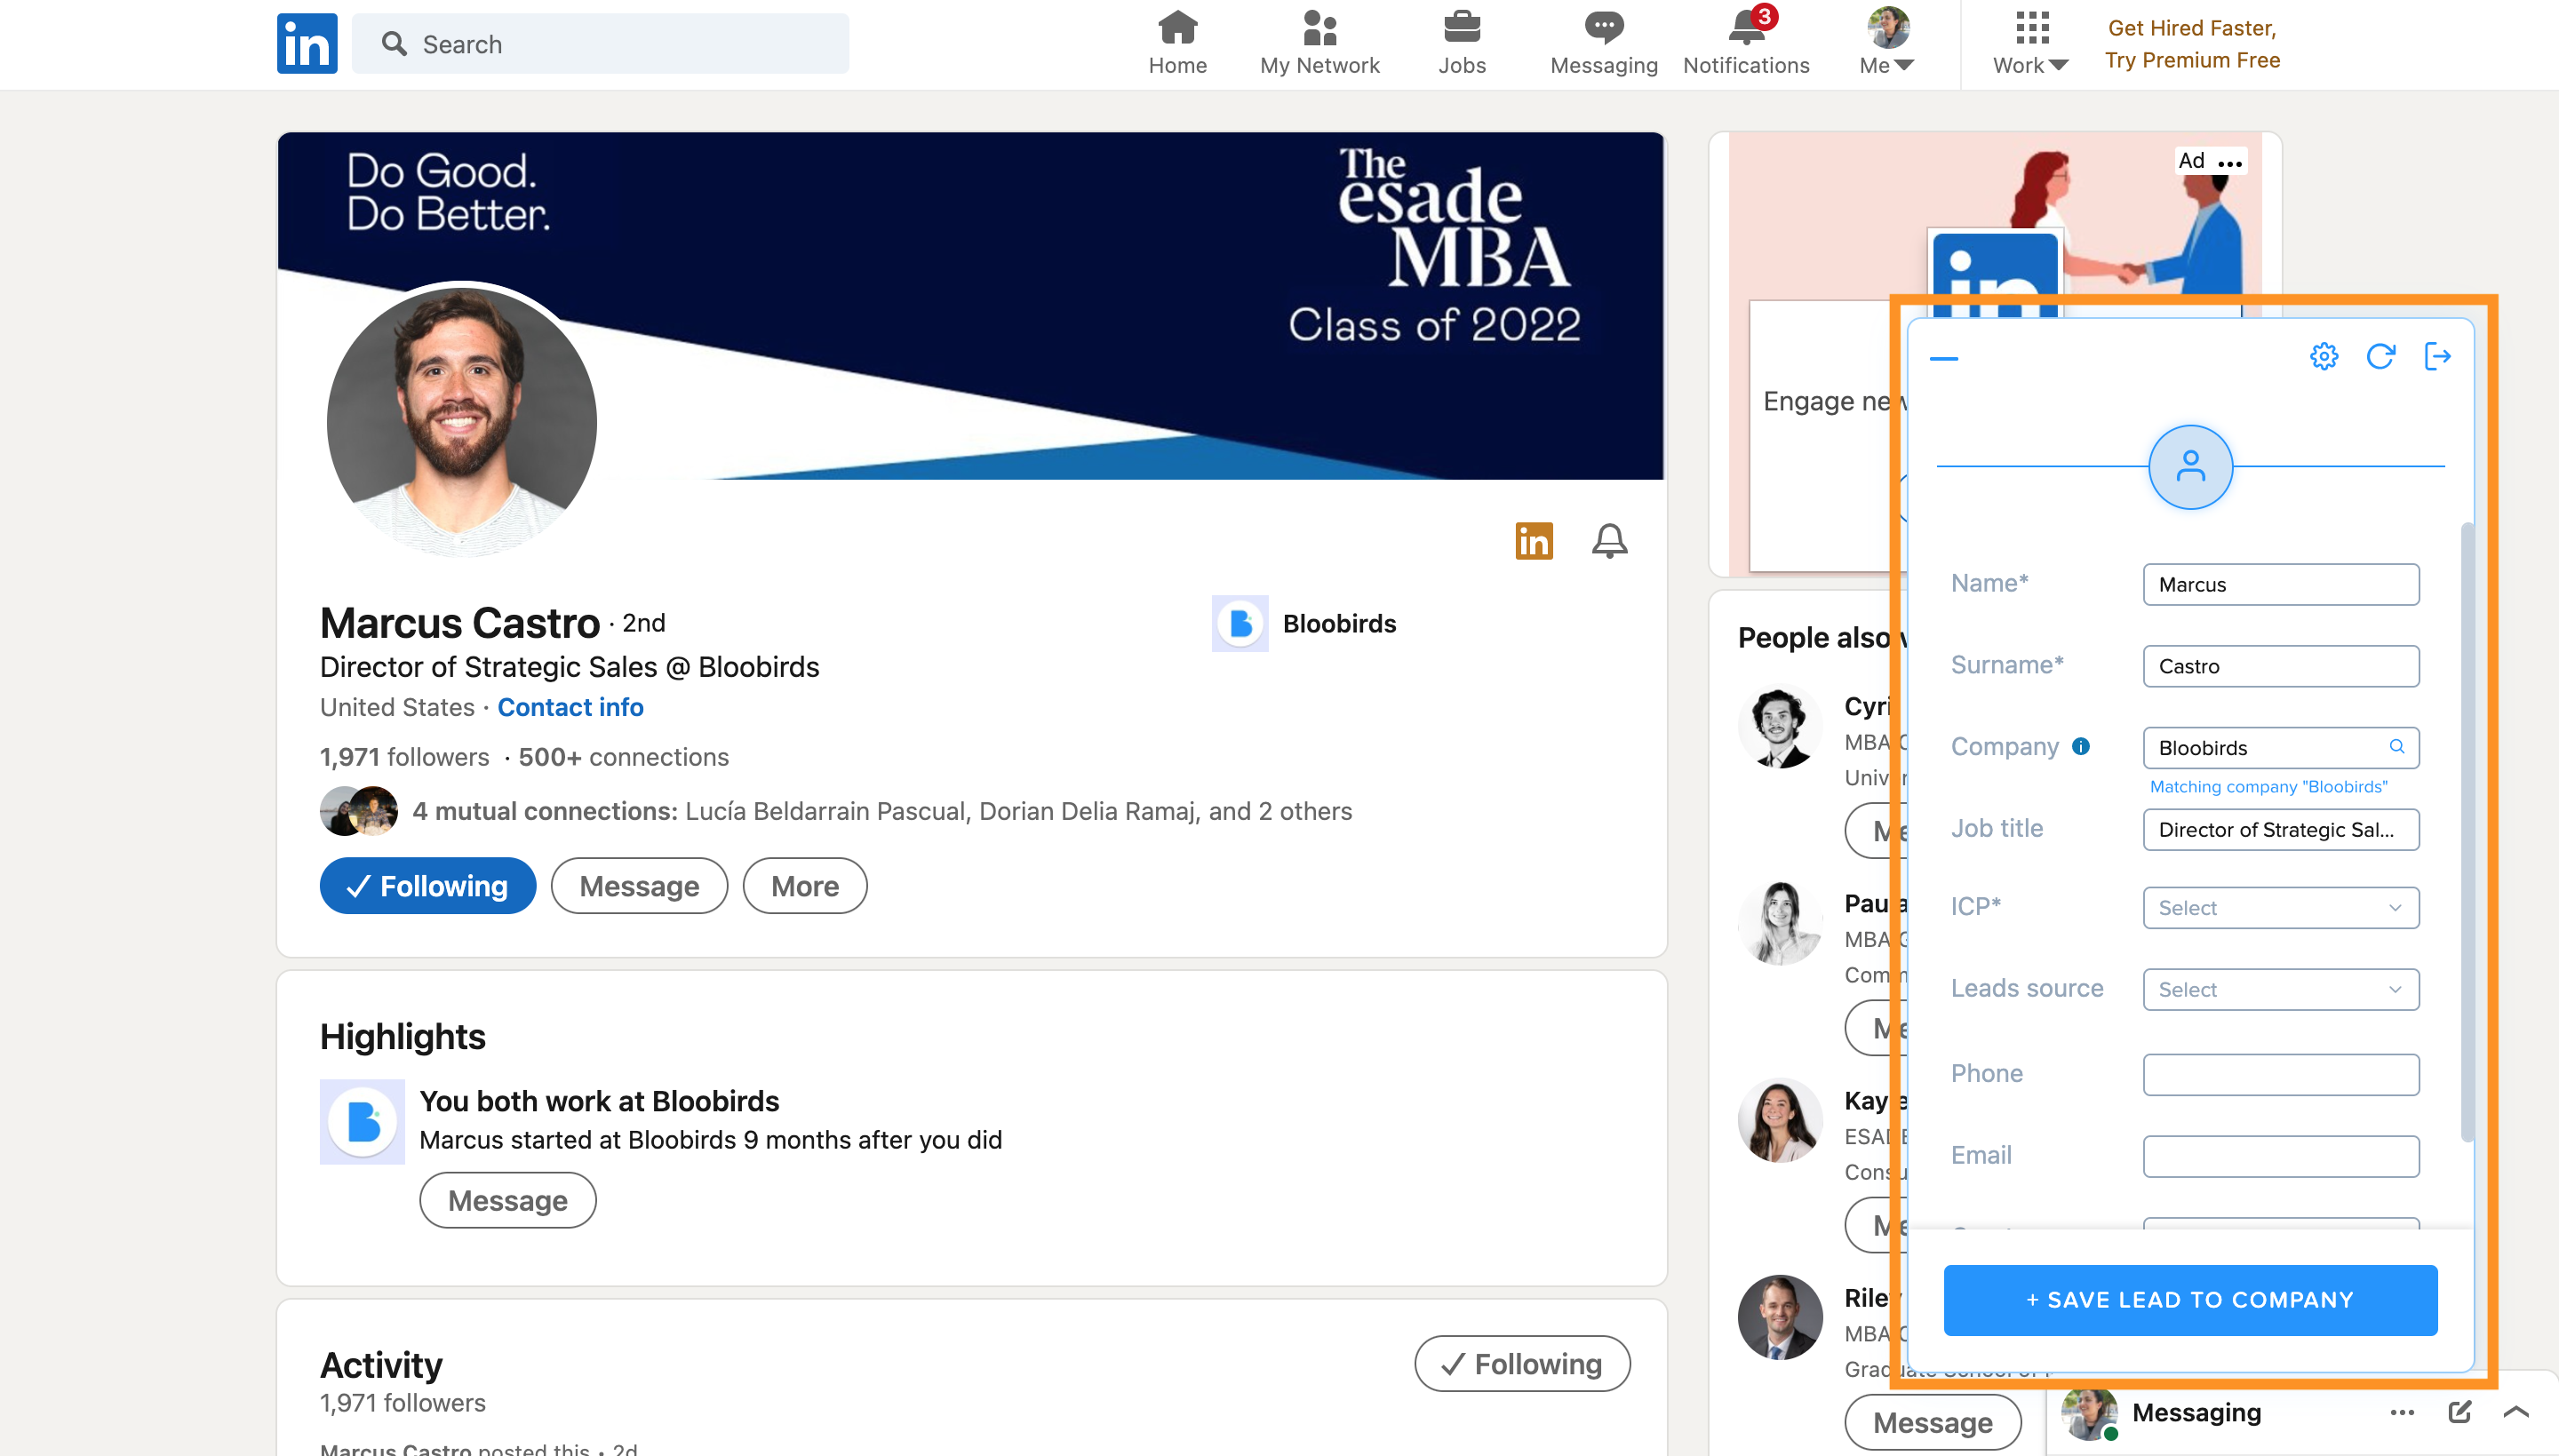Click the Me profile photo in header
The height and width of the screenshot is (1456, 2559).
1887,27
